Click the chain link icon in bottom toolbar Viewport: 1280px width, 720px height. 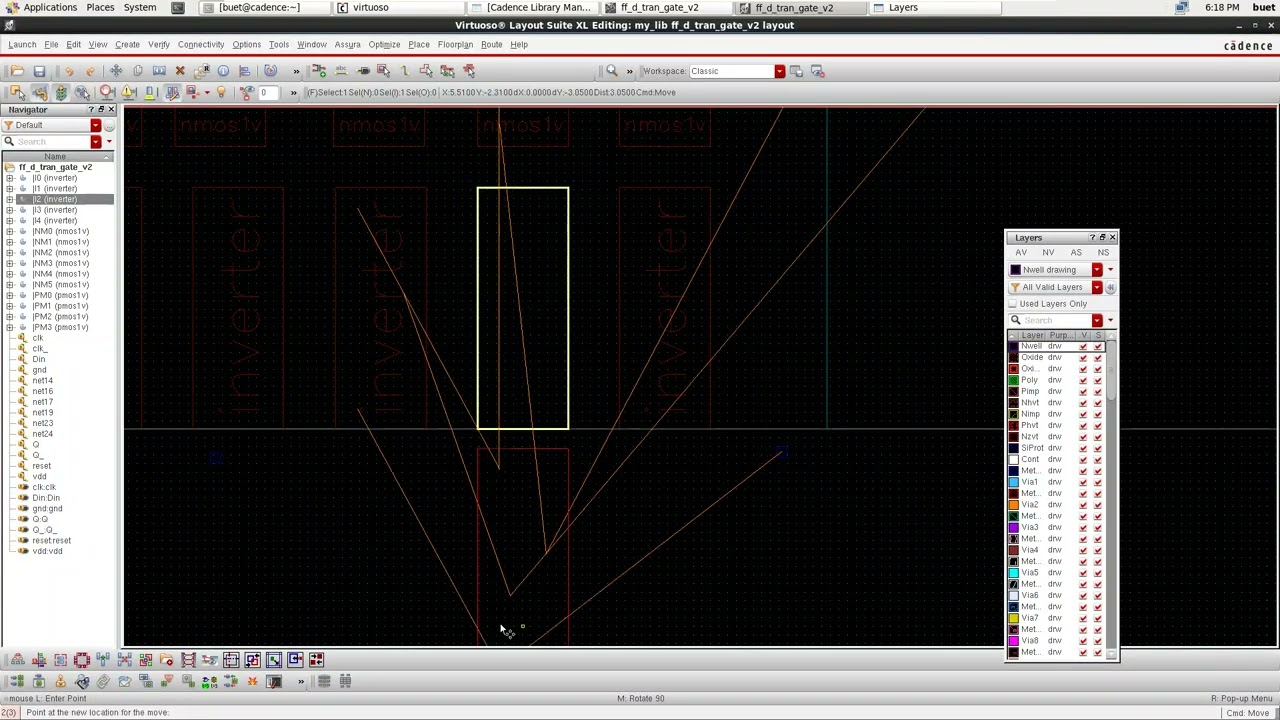point(103,682)
